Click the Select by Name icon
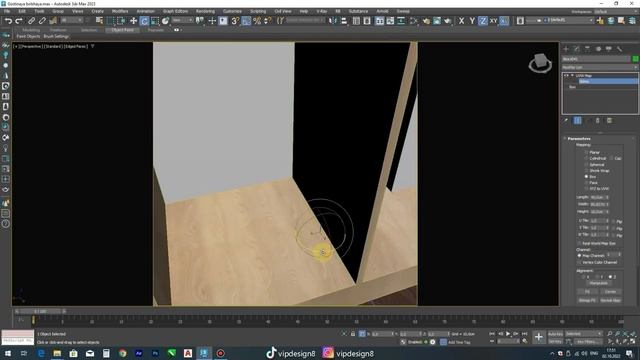 (99, 21)
